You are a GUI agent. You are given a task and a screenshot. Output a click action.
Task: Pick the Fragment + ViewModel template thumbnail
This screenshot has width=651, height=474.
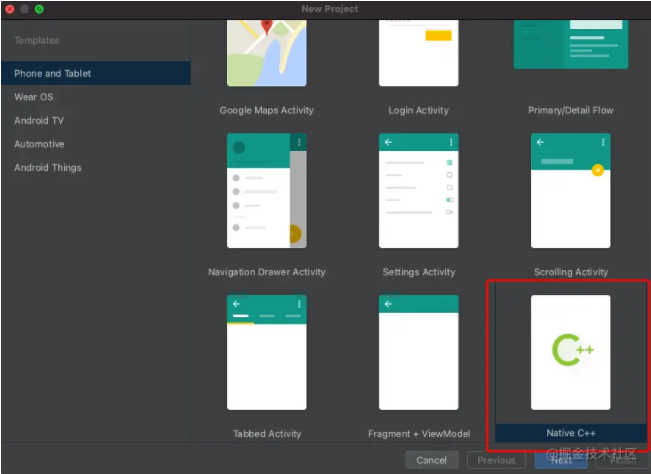(418, 352)
